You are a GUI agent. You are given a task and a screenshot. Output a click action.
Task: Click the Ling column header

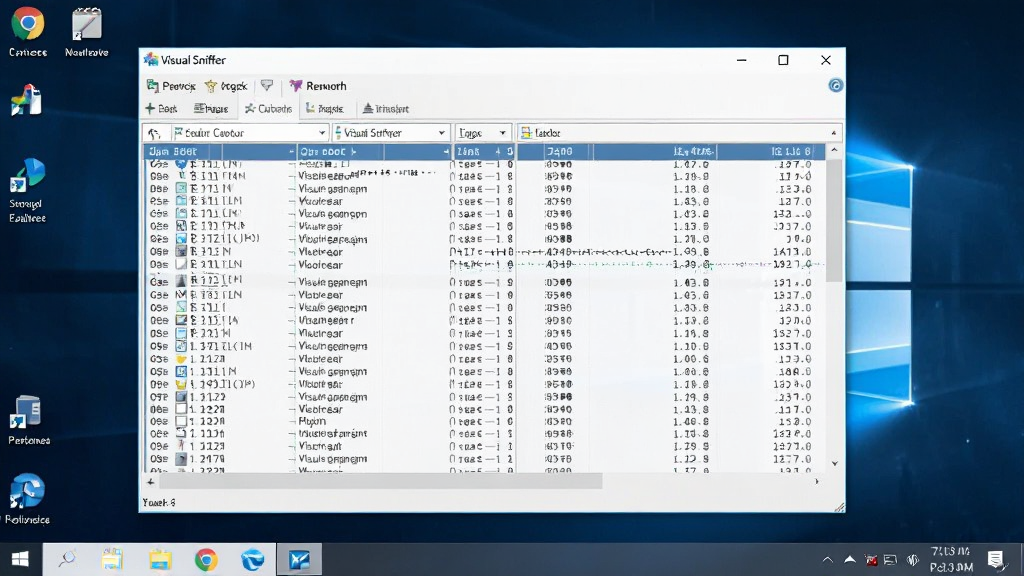coord(484,152)
